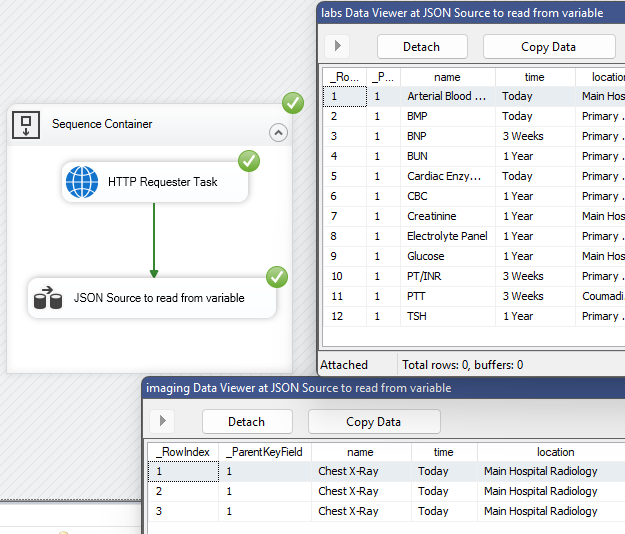
Task: Select the 'BUN' name cell
Action: [x=448, y=156]
